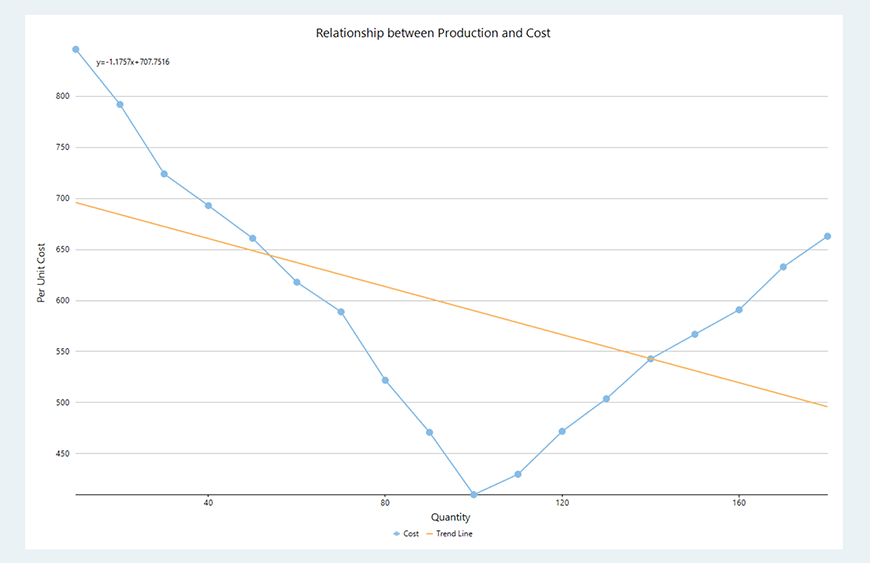Image resolution: width=870 pixels, height=563 pixels.
Task: Click the trend line equation label y=-1.1757x+707.7516
Action: [x=133, y=62]
